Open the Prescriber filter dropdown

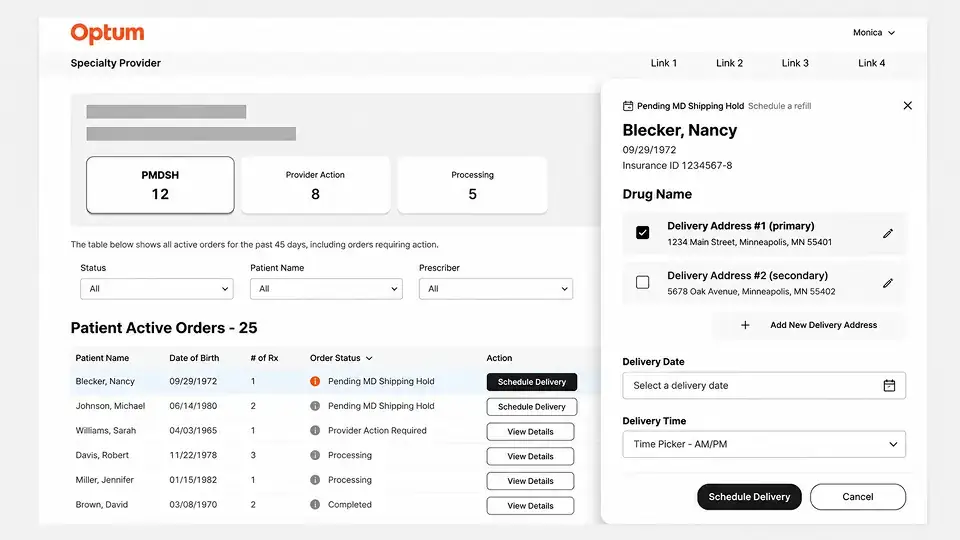coord(496,289)
